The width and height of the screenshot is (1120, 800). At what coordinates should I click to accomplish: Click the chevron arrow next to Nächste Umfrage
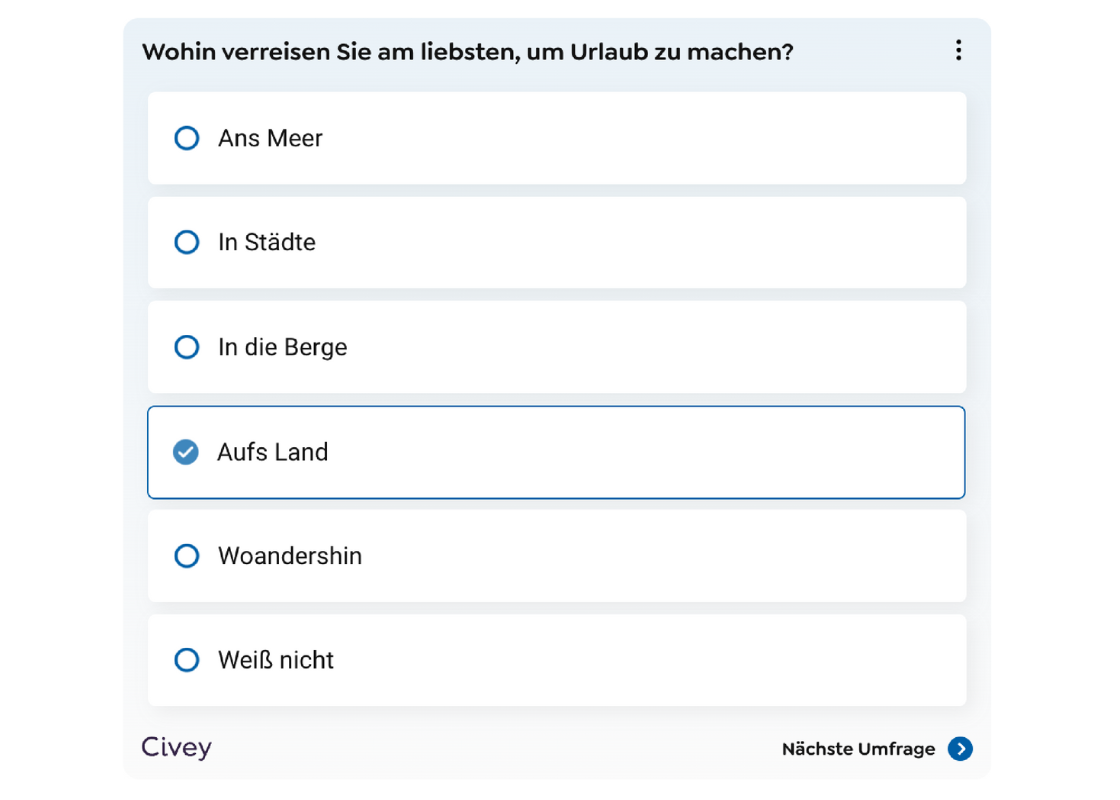tap(959, 748)
